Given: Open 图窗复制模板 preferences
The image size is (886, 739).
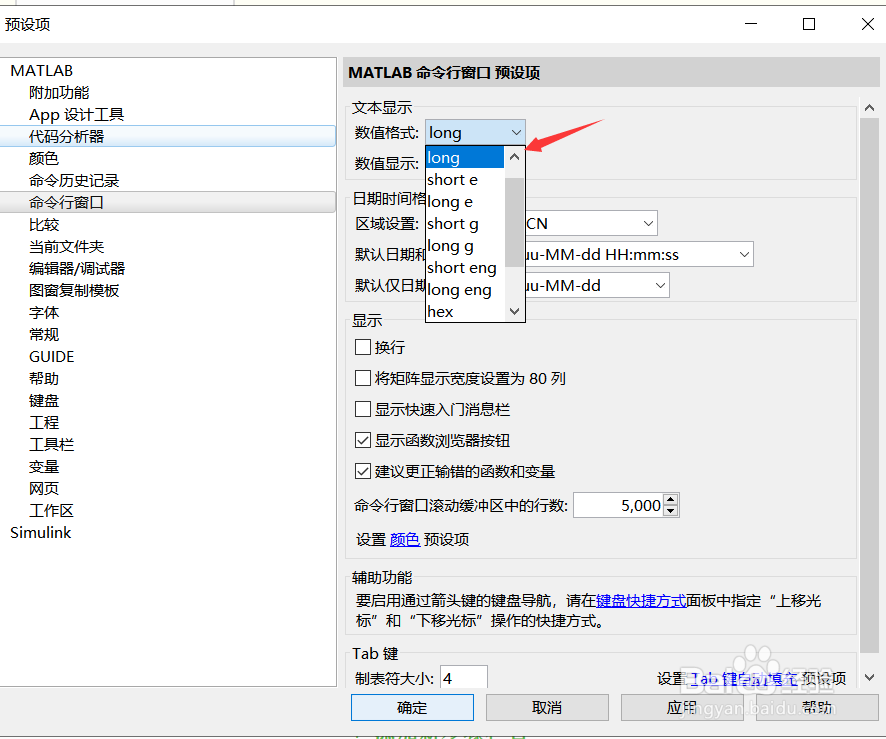Looking at the screenshot, I should click(73, 290).
